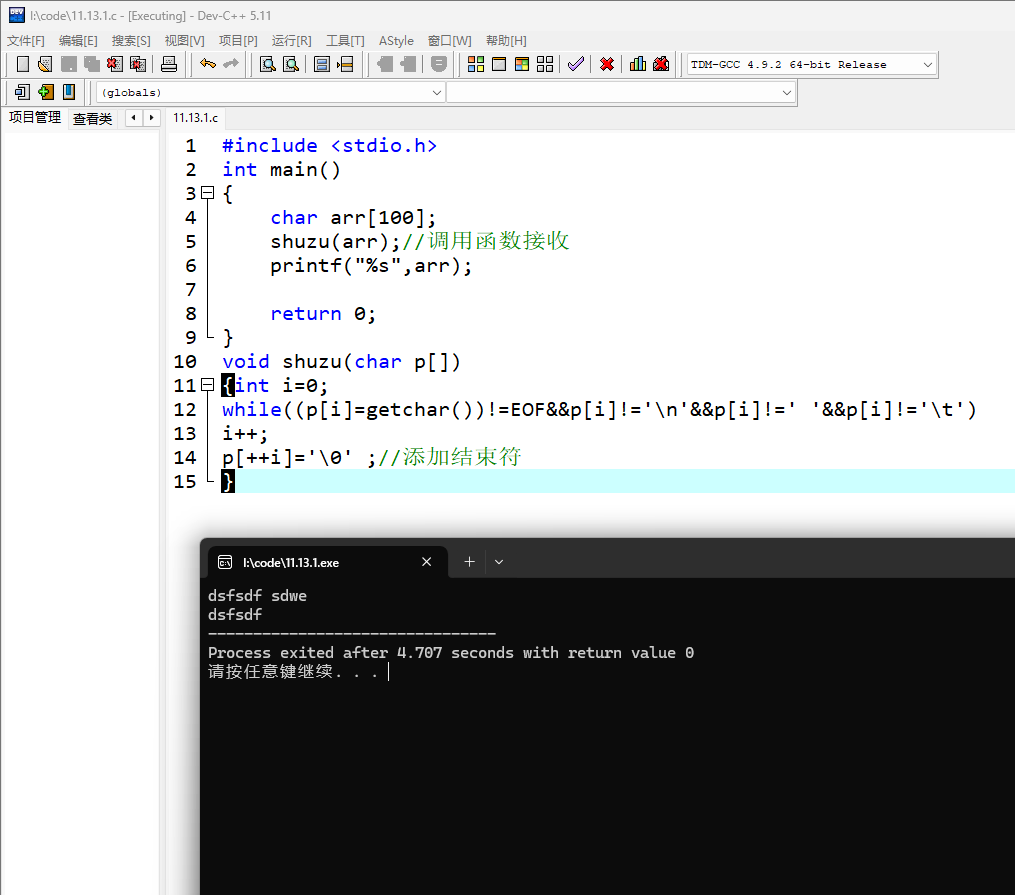Click the grayed Save icon
The width and height of the screenshot is (1015, 895).
69,64
